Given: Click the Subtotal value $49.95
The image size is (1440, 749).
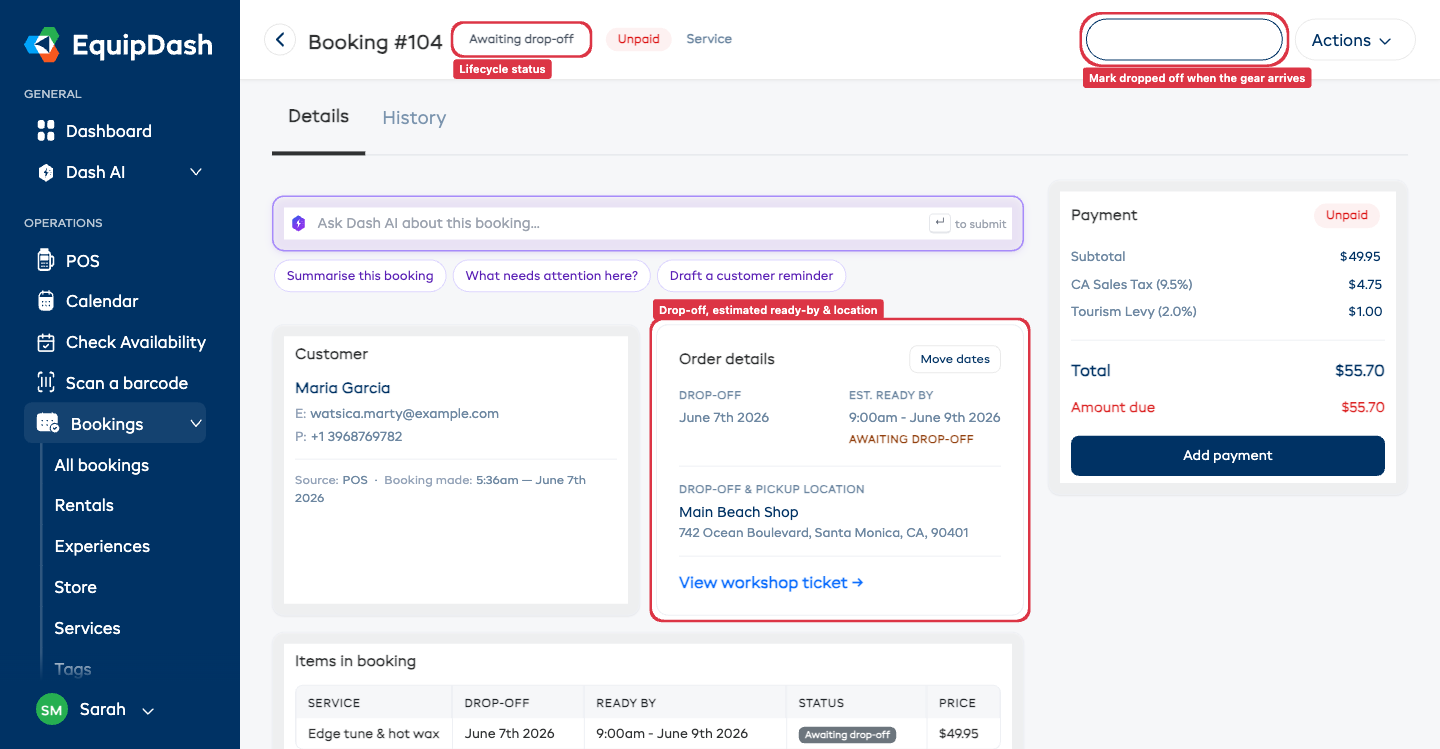Looking at the screenshot, I should pyautogui.click(x=1362, y=256).
